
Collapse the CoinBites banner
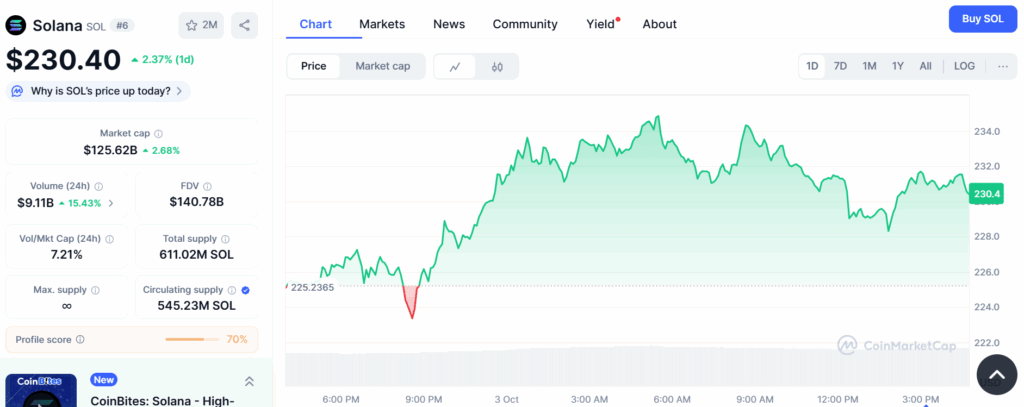[x=249, y=381]
